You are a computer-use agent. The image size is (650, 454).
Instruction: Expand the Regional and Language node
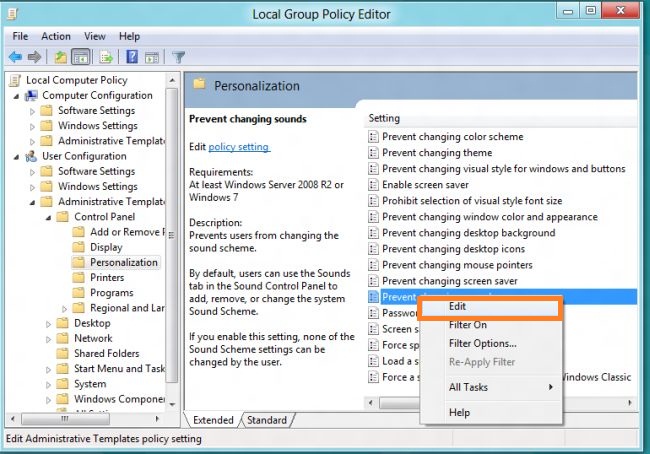pos(64,308)
